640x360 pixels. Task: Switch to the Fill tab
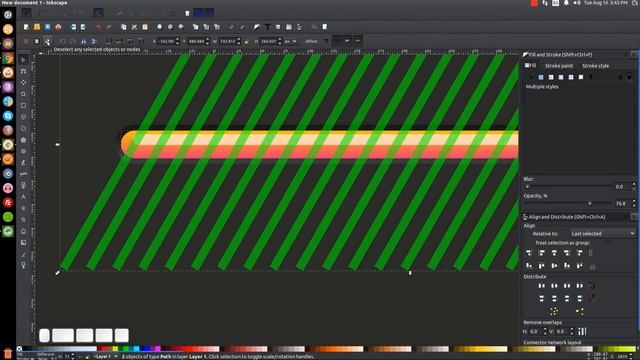531,66
